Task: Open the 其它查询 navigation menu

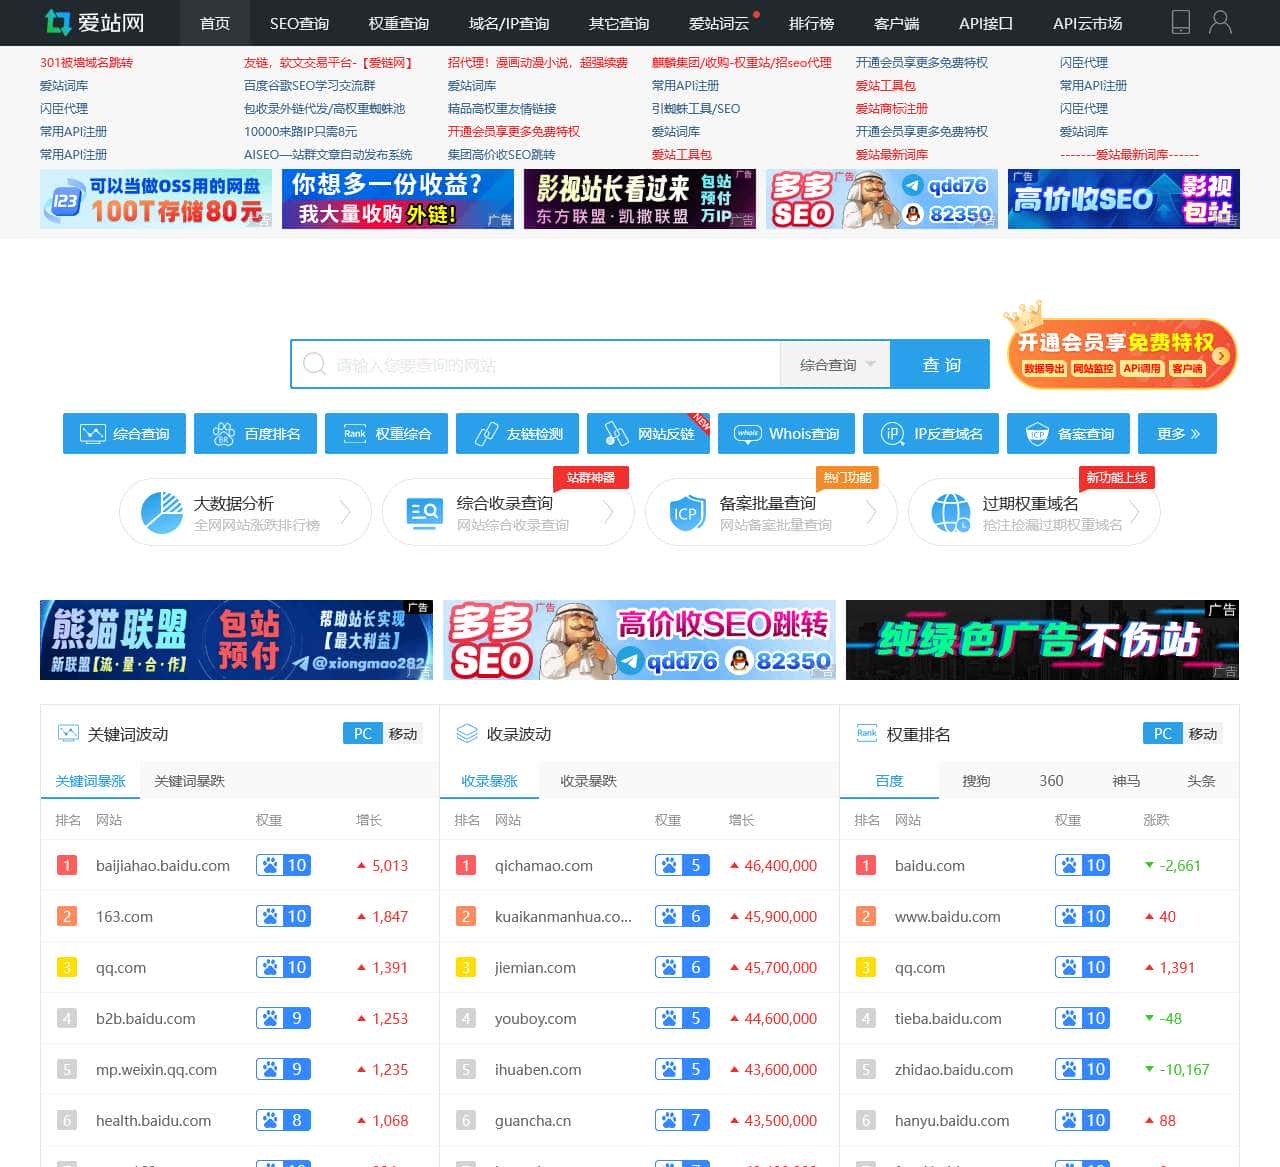Action: click(x=619, y=23)
